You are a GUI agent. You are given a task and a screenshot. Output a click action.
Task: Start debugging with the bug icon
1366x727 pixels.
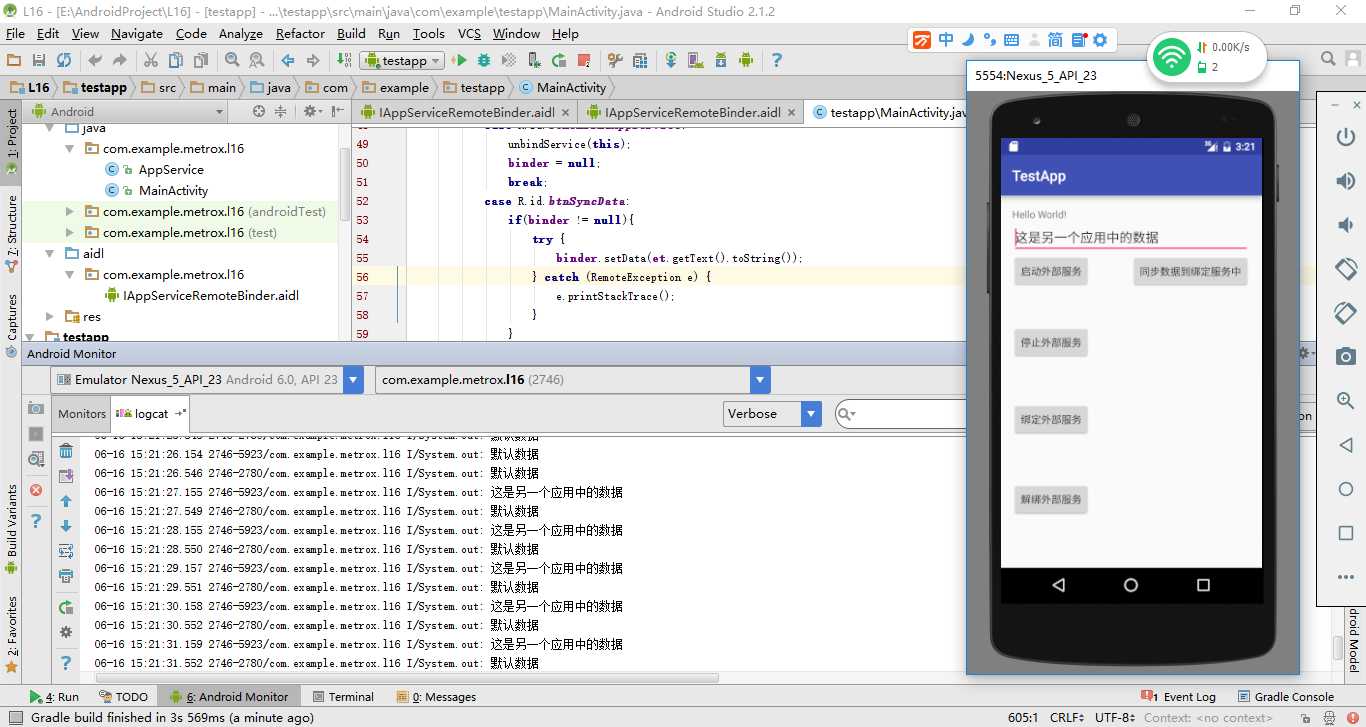484,60
